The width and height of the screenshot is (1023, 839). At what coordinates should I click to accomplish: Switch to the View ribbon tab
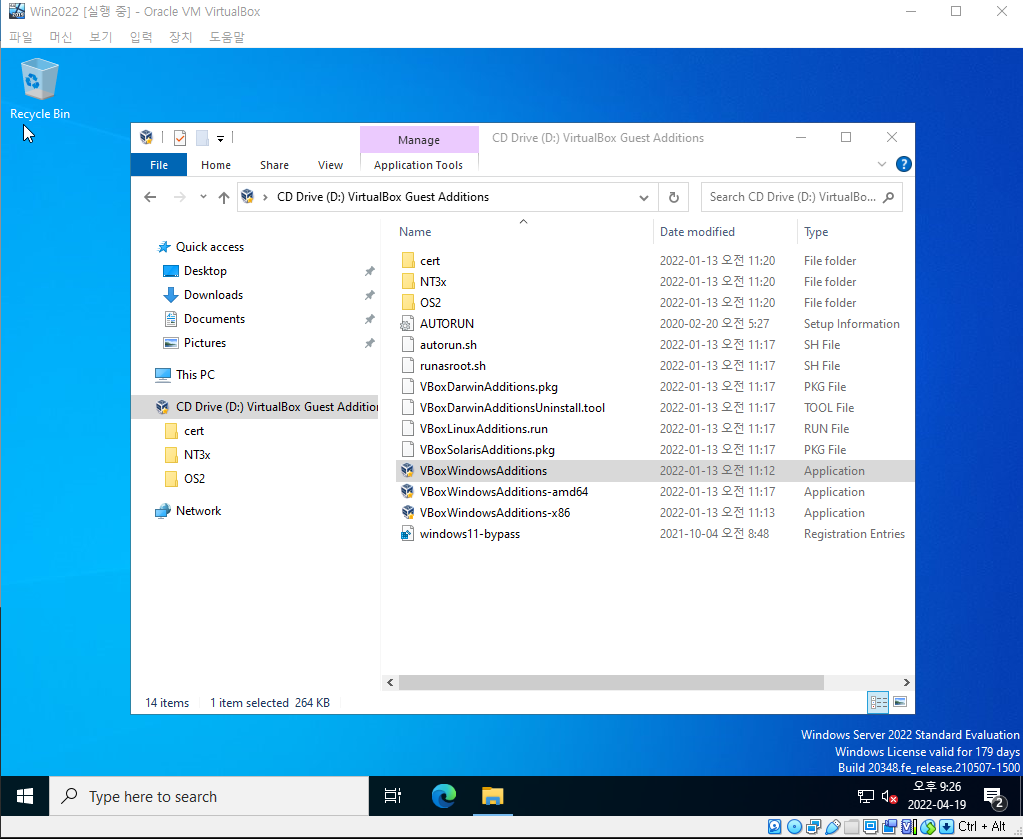[330, 165]
